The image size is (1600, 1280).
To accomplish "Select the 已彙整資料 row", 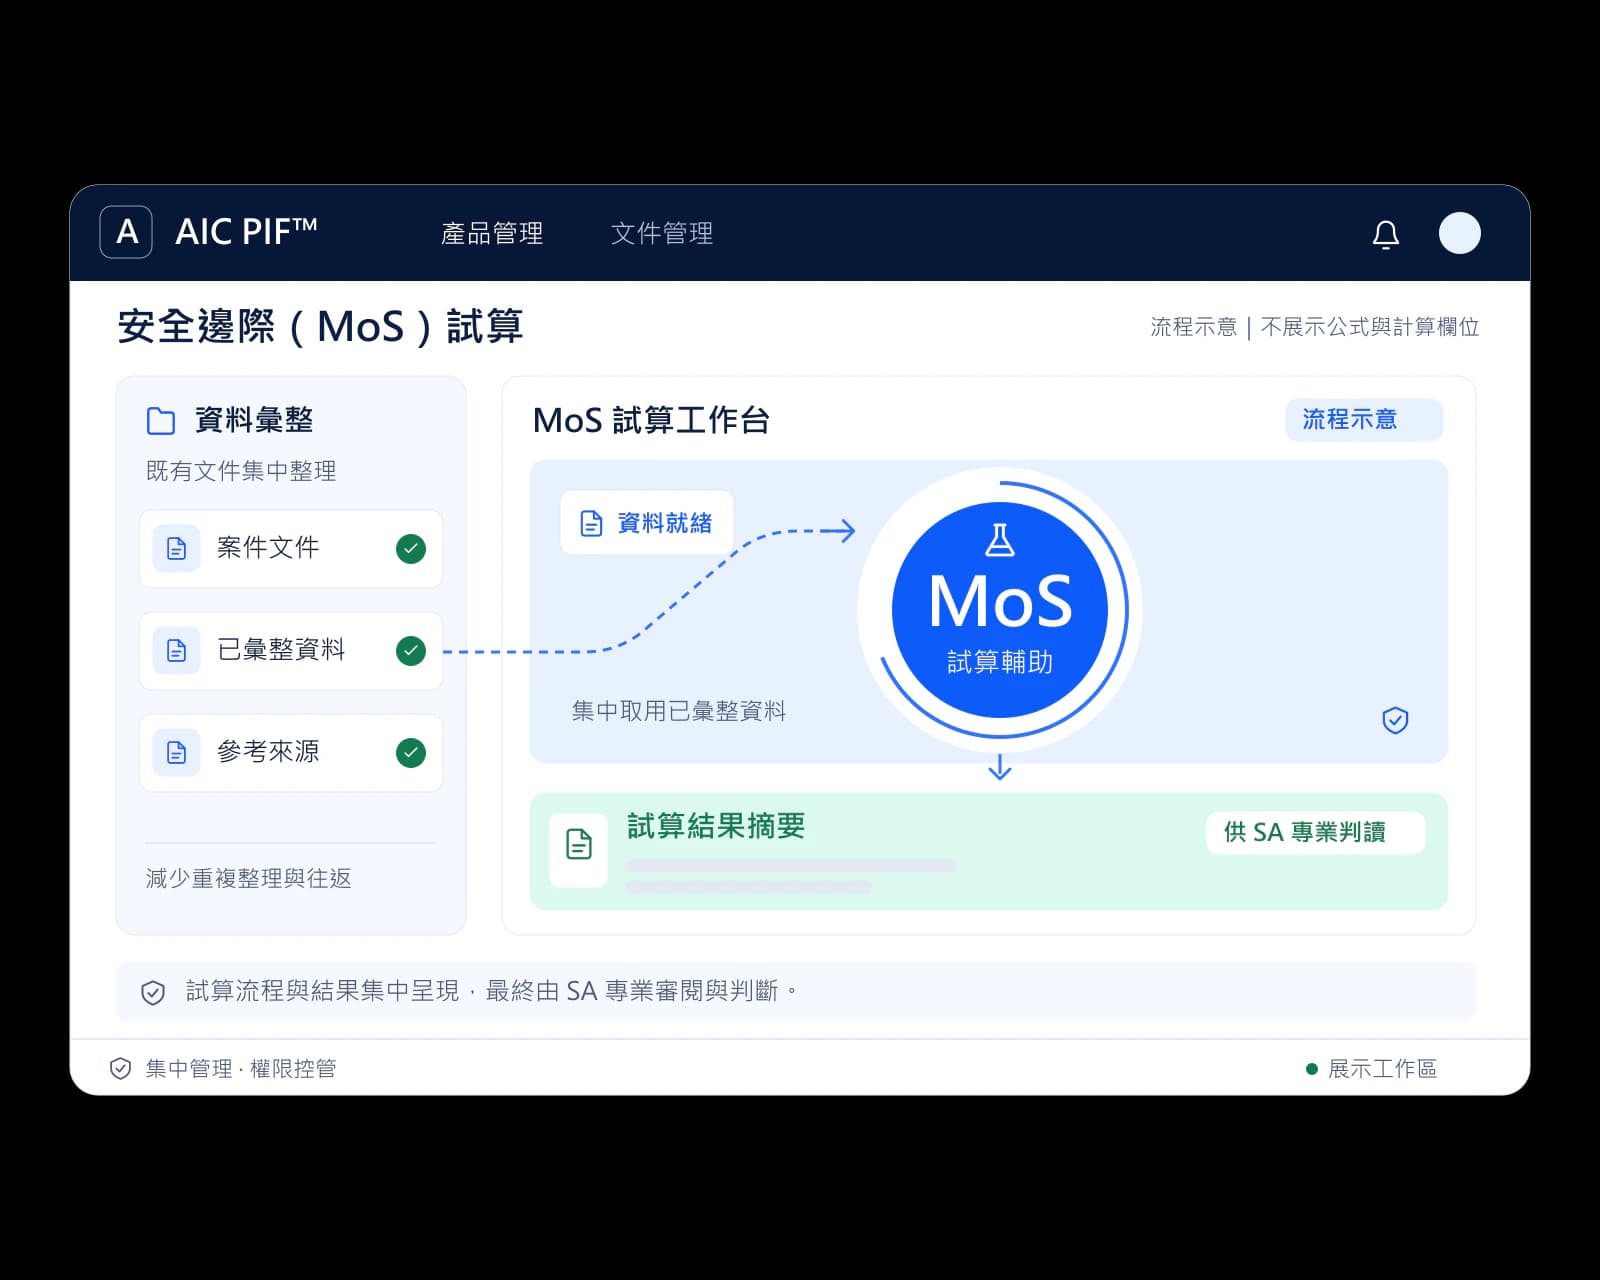I will point(291,651).
